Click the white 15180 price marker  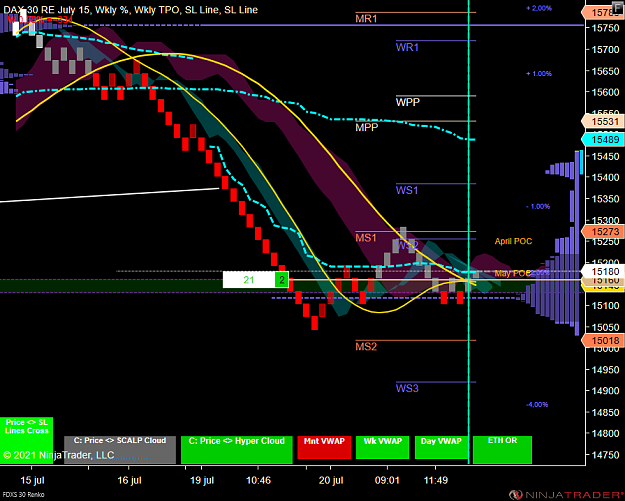[x=603, y=272]
